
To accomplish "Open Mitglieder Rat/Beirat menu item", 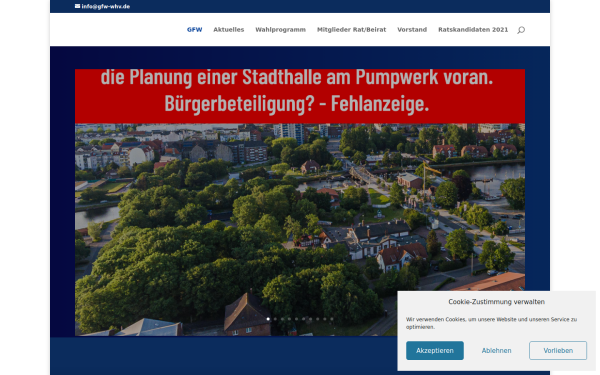I will 351,29.
